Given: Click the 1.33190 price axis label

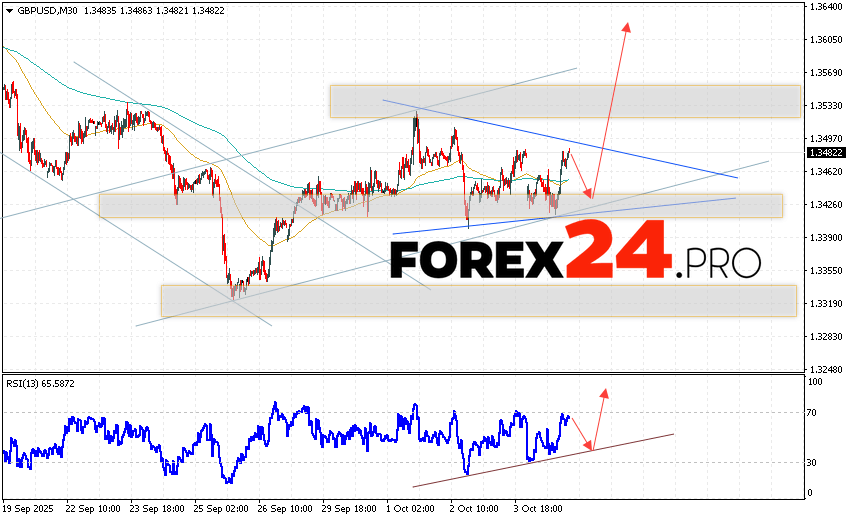Looking at the screenshot, I should [825, 303].
